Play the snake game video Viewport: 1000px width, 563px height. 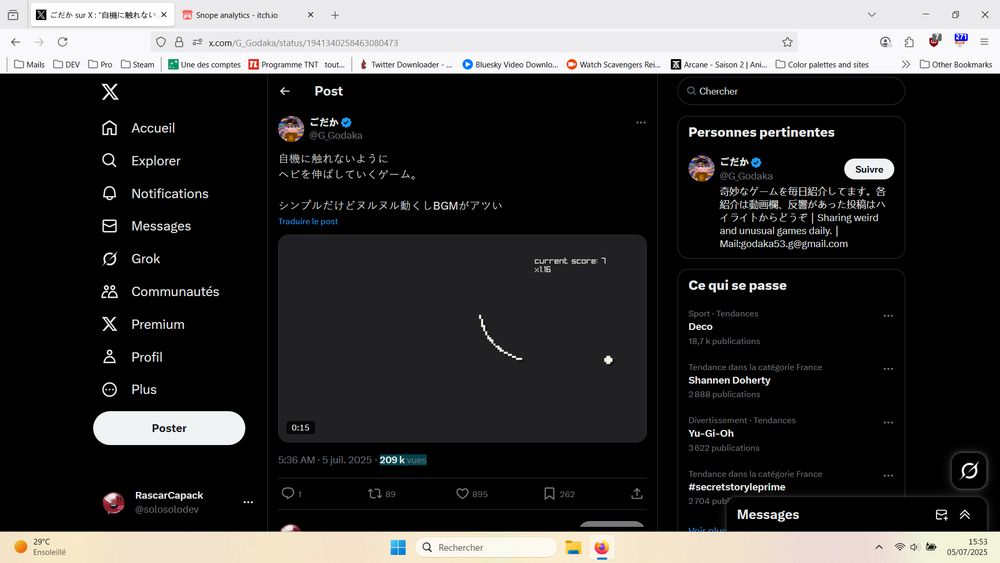coord(462,339)
